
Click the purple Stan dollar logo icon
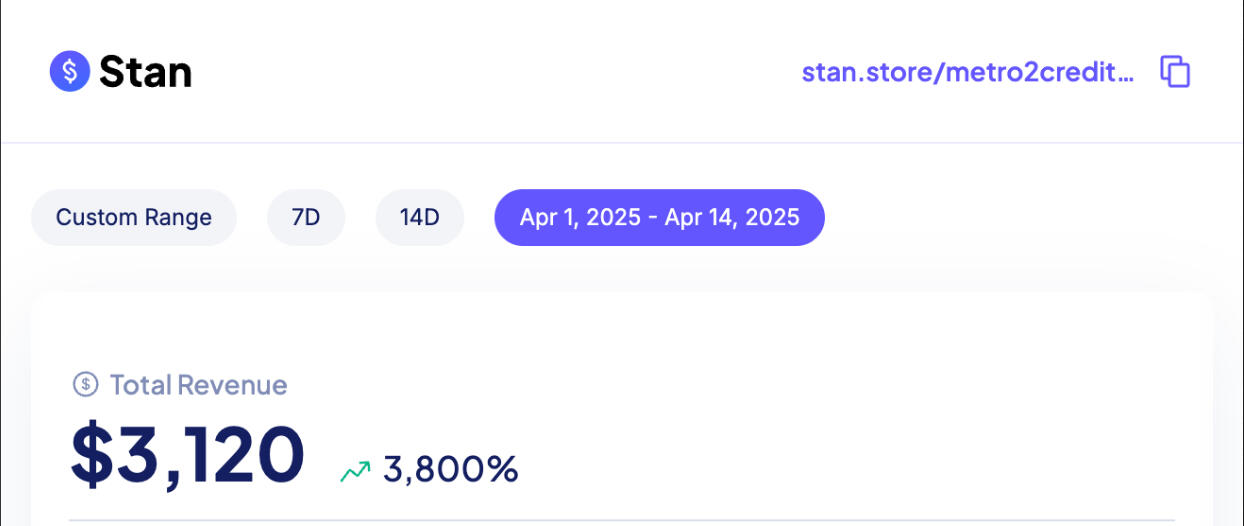point(70,72)
